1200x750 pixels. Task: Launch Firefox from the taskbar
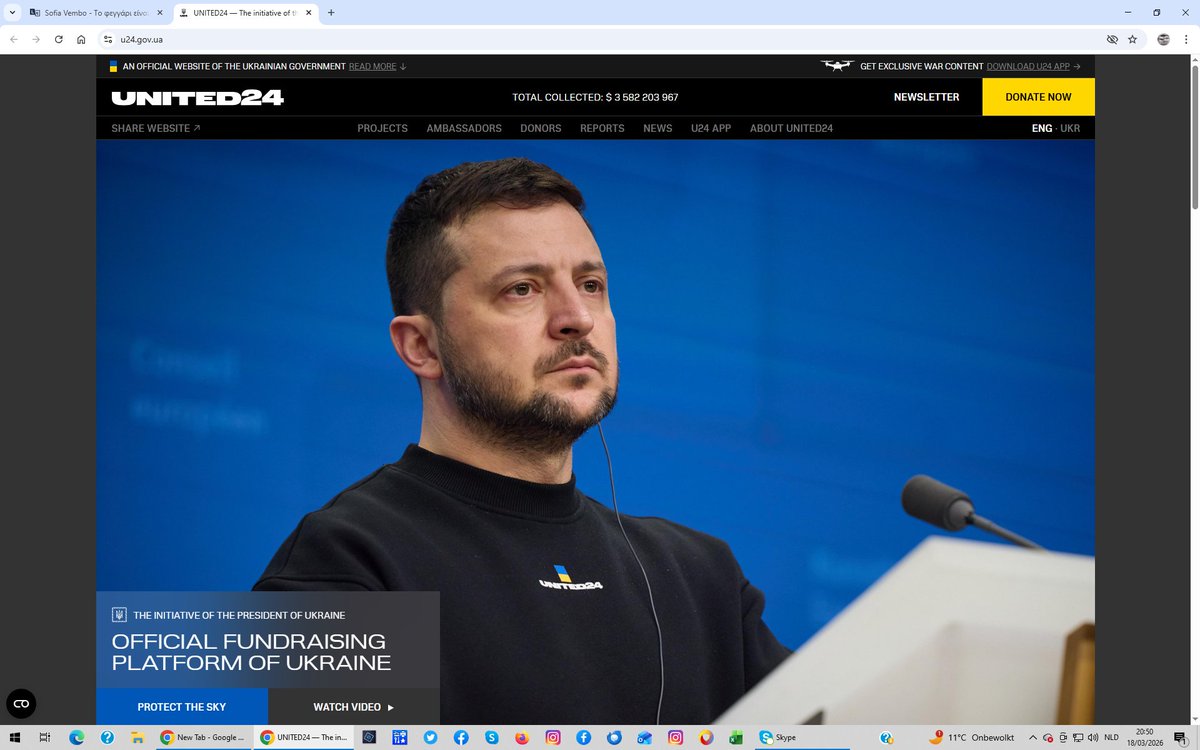pyautogui.click(x=522, y=737)
